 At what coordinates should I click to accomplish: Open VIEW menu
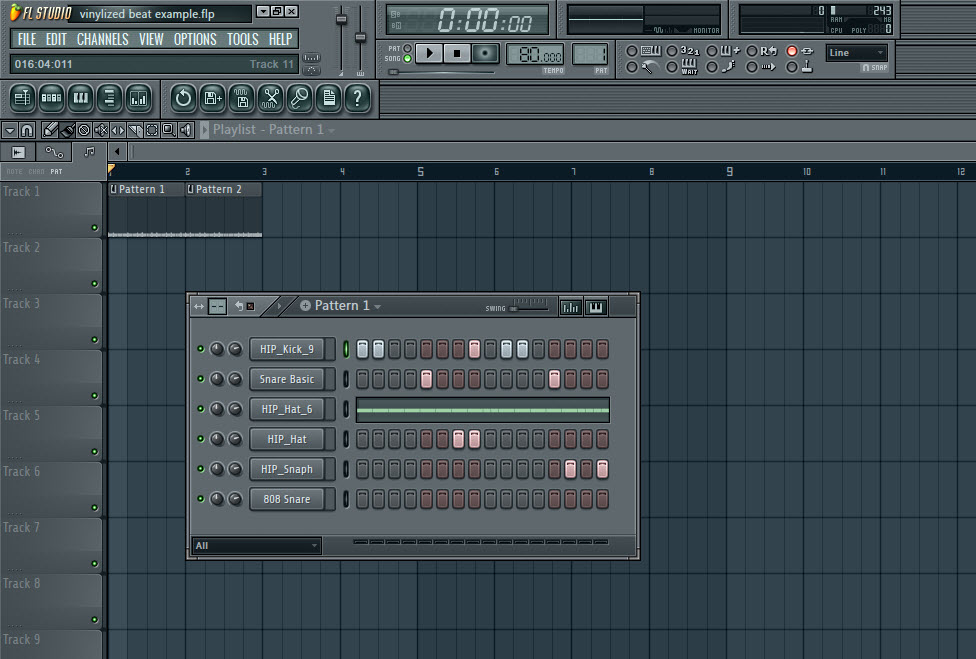(151, 39)
